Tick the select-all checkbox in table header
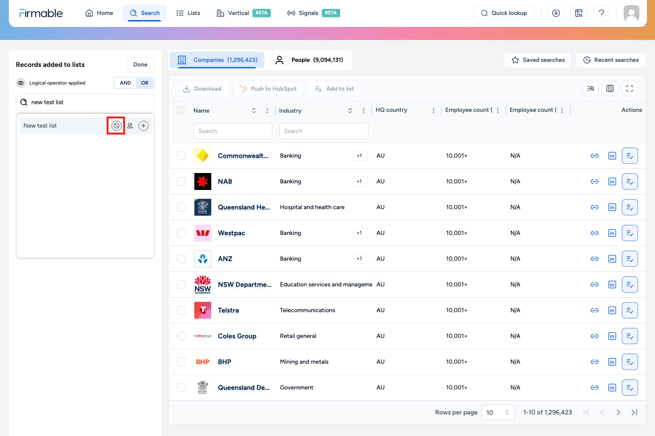The height and width of the screenshot is (436, 655). point(180,110)
